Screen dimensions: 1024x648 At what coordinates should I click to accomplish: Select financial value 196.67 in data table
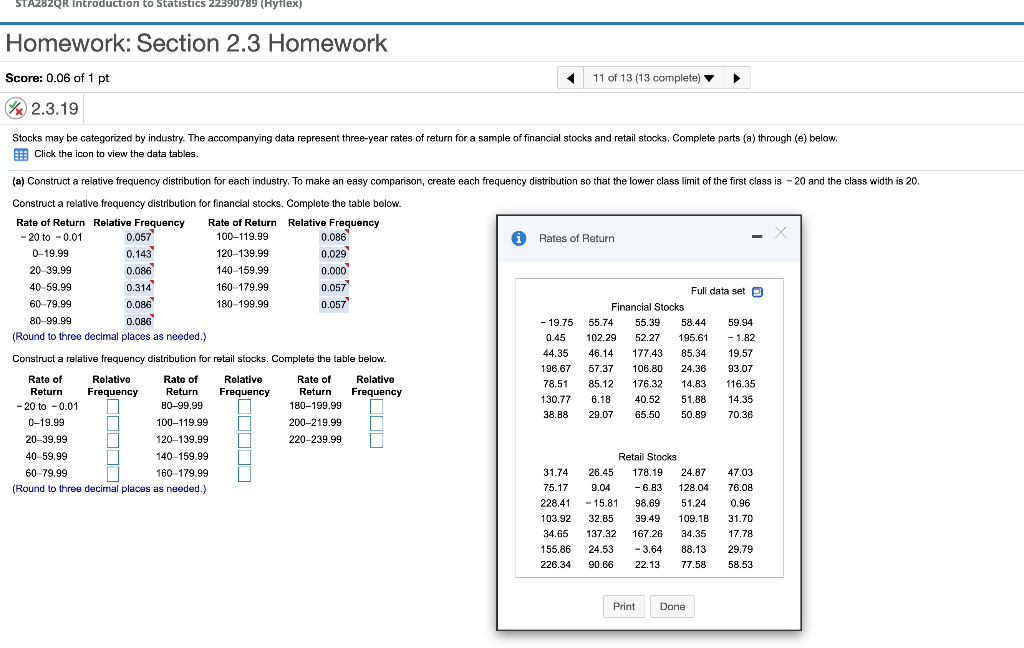(556, 369)
